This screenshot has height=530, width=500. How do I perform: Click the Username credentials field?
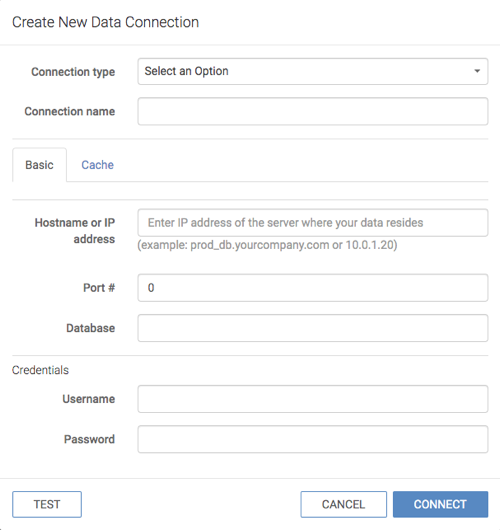(x=312, y=399)
